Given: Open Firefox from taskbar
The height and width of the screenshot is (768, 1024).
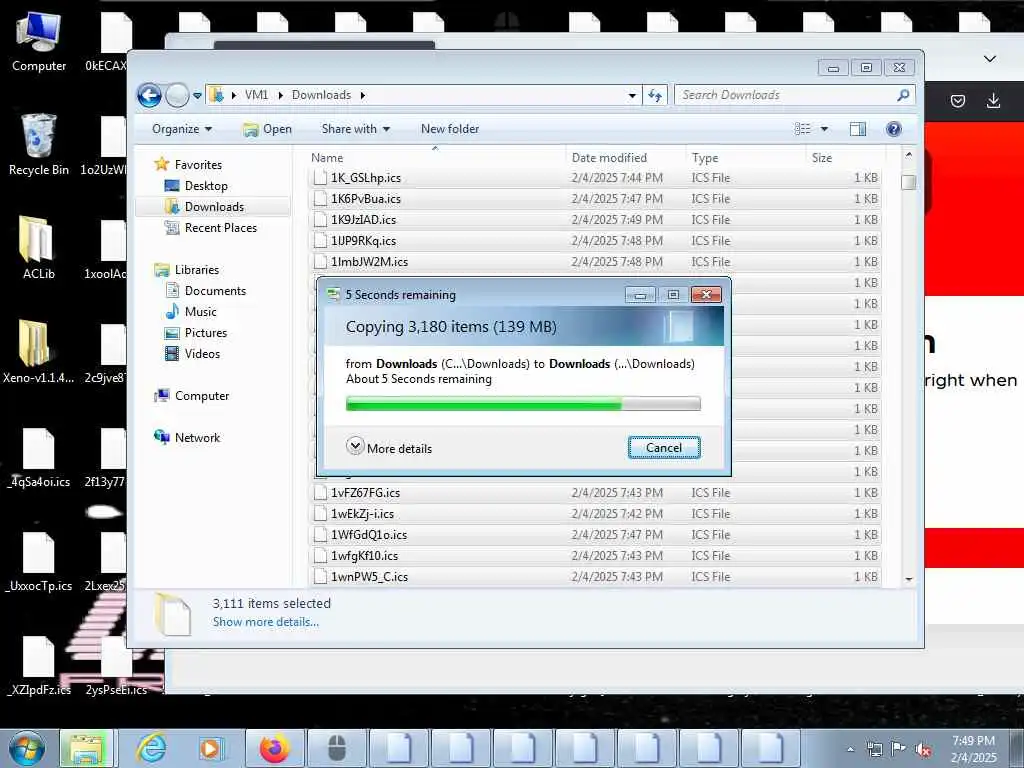Looking at the screenshot, I should click(x=274, y=748).
